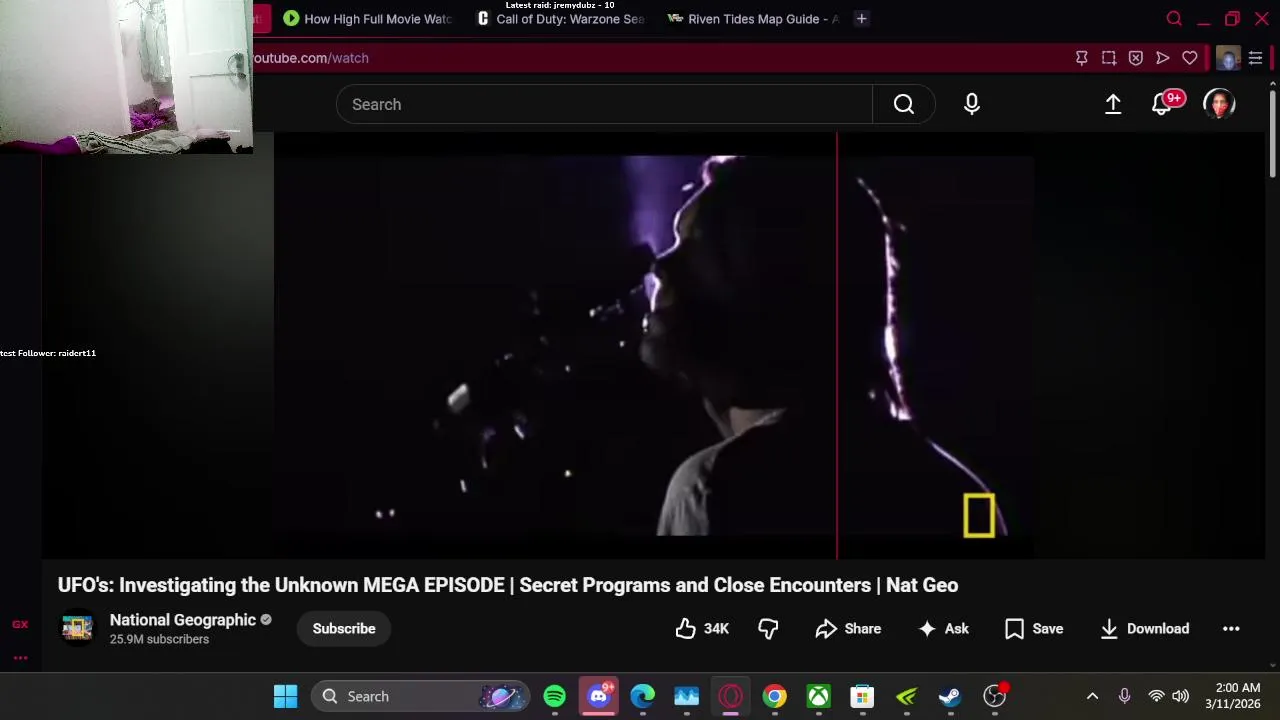The width and height of the screenshot is (1280, 720).
Task: Click the Windows taskbar search box
Action: pos(420,696)
